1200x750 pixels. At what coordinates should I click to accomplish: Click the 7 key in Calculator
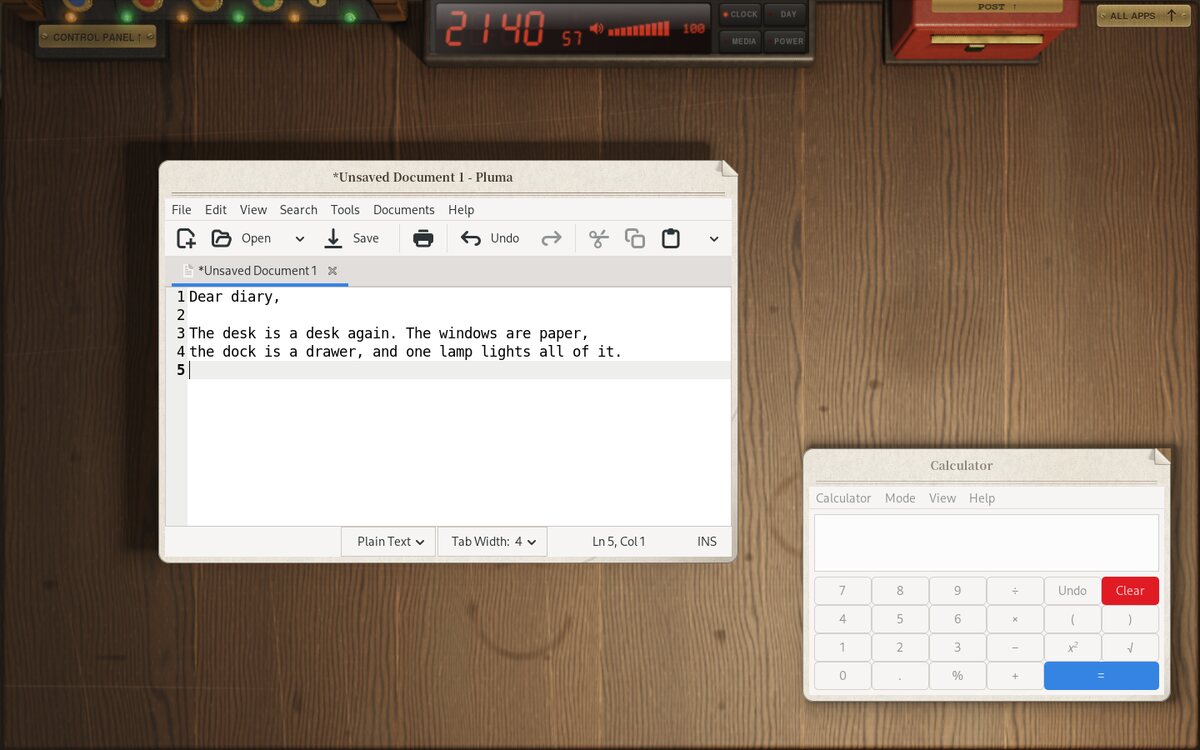[x=842, y=591]
